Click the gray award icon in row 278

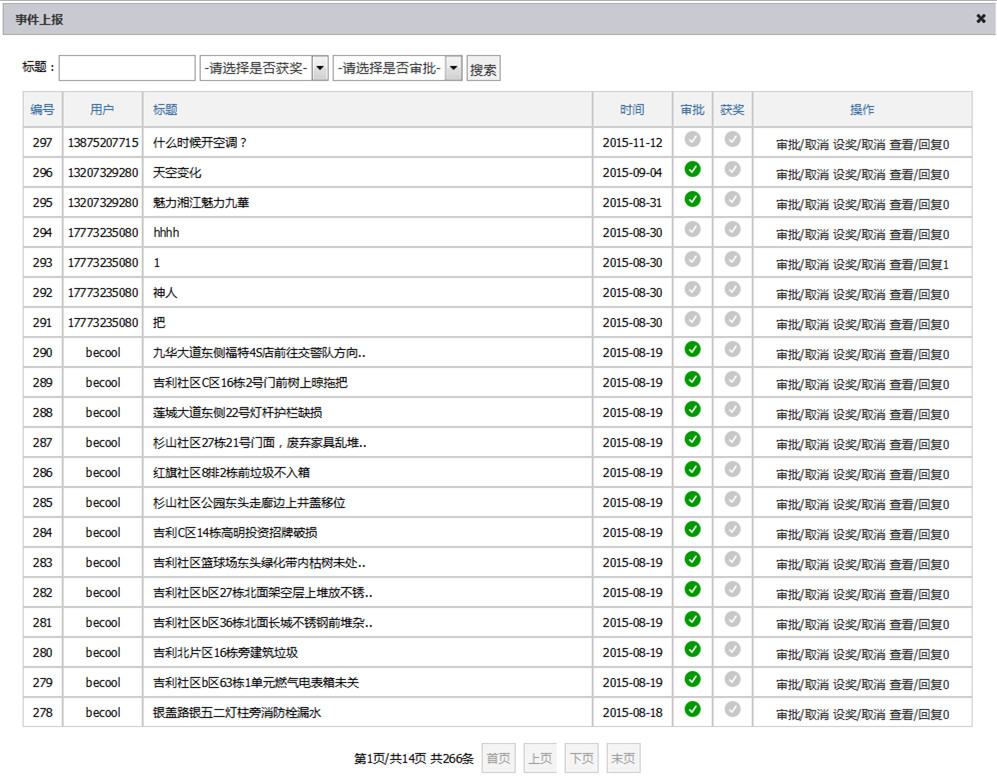(732, 710)
